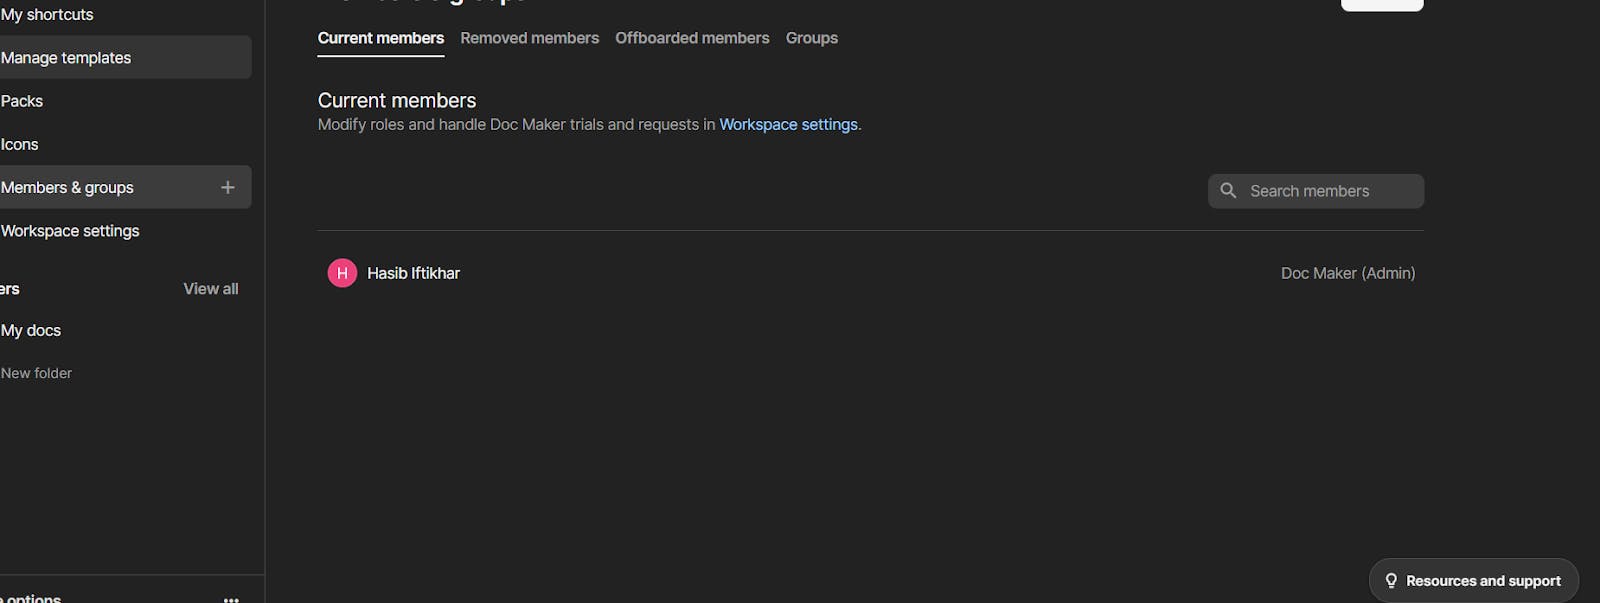
Task: Go to Packs in the sidebar
Action: [22, 101]
